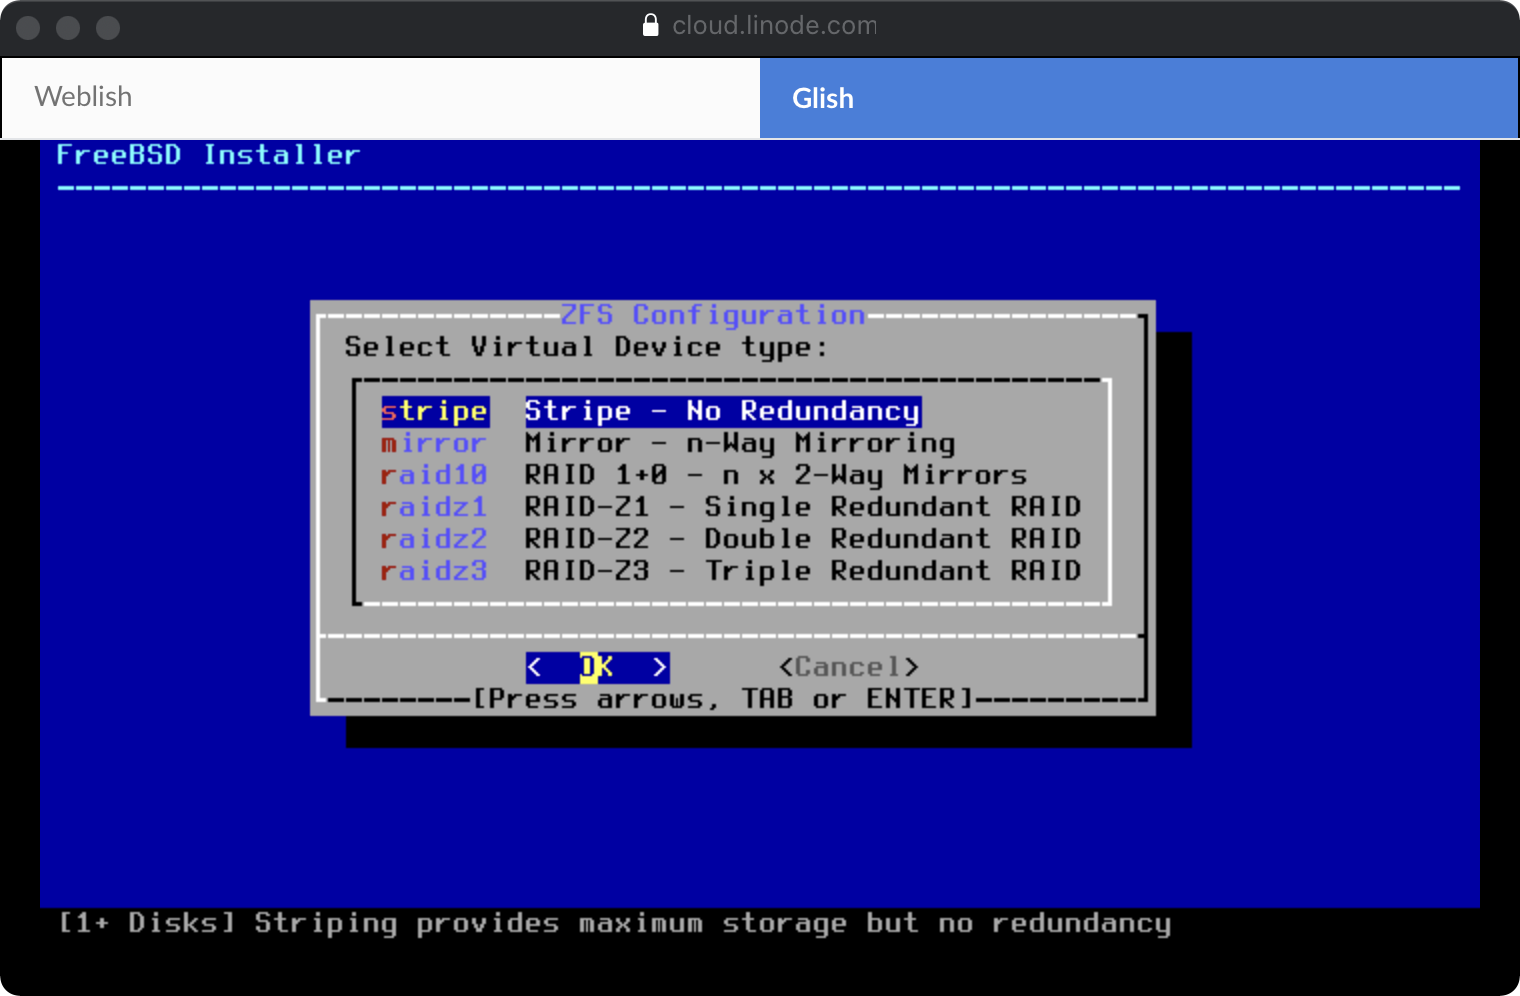The height and width of the screenshot is (996, 1520).
Task: Choose the 'raidz3' tag entry
Action: coord(433,571)
